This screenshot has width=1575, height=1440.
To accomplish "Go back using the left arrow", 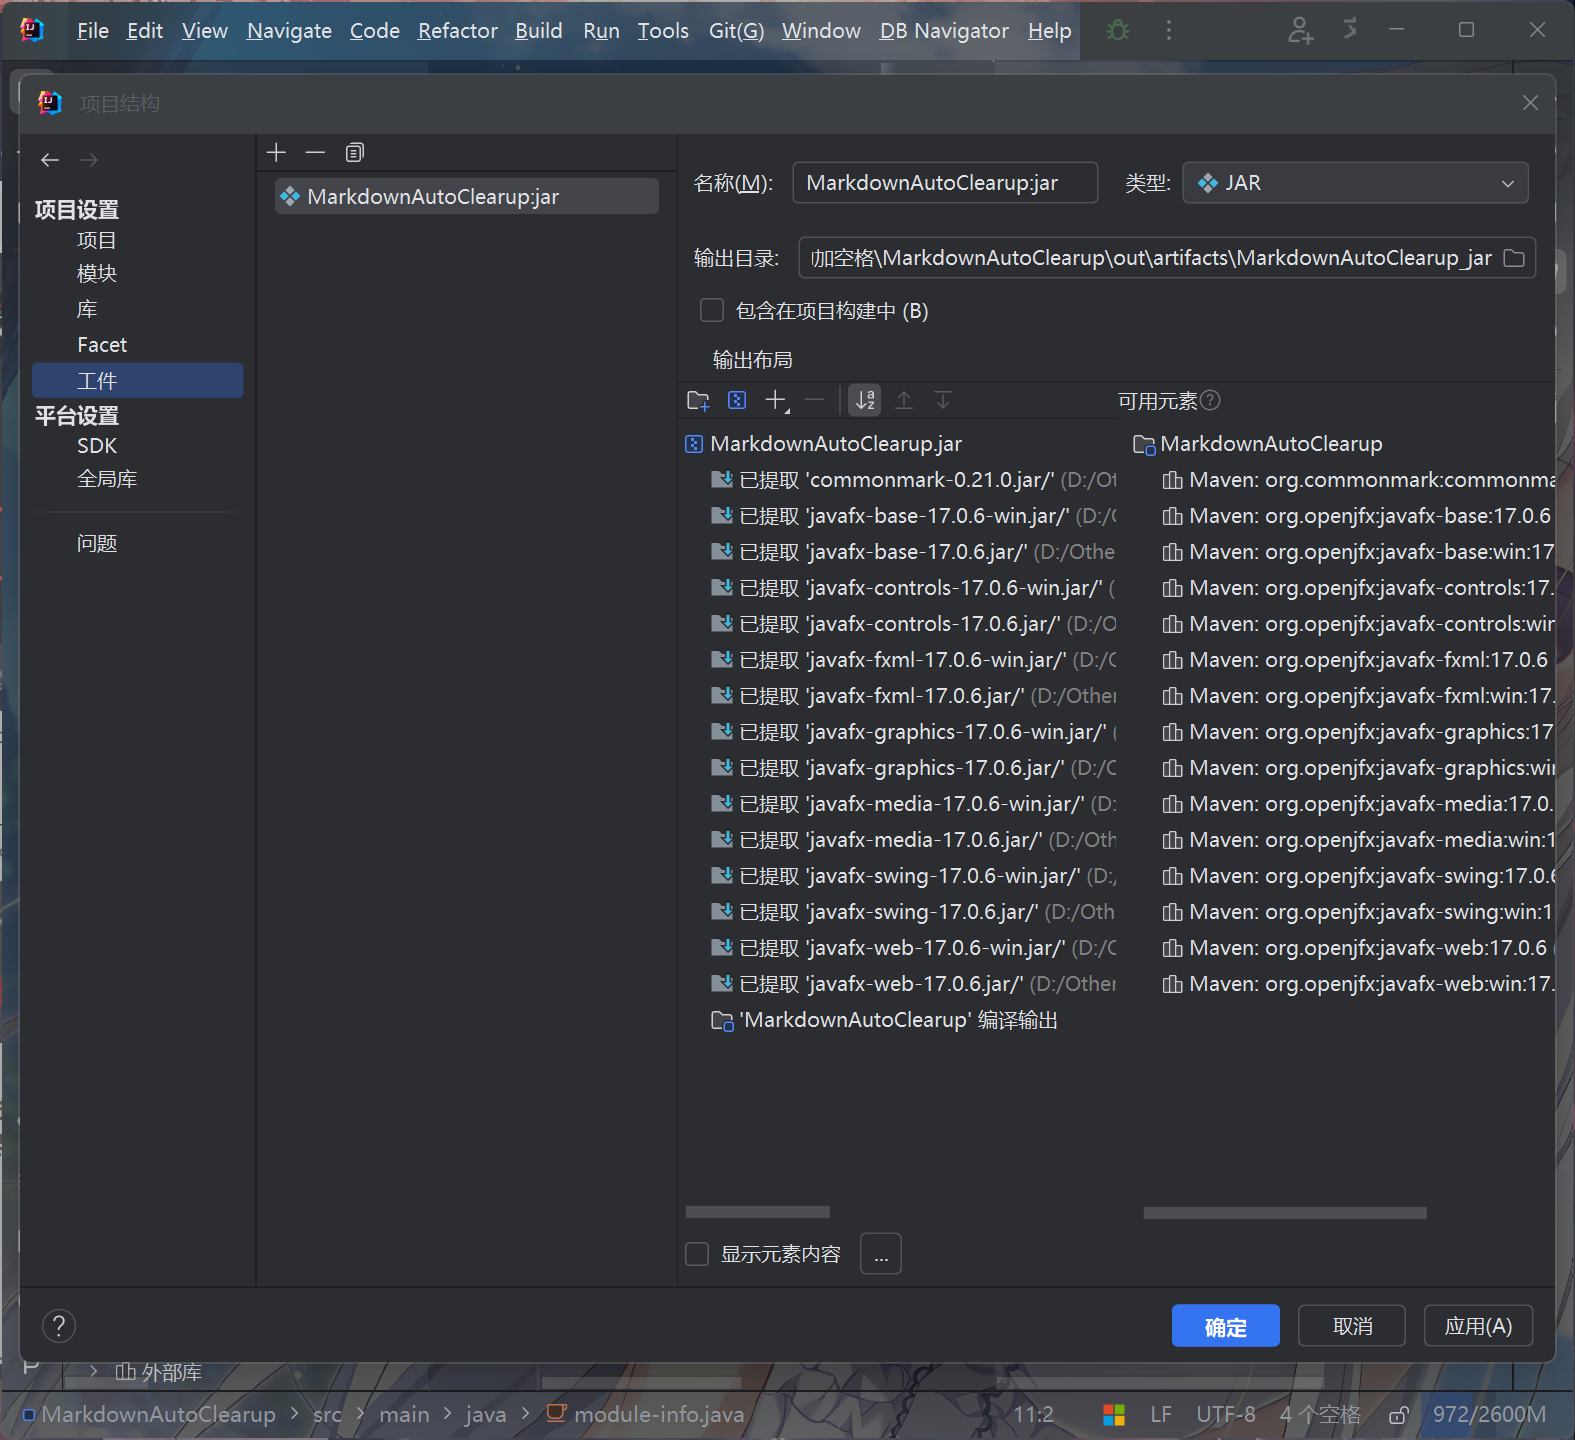I will [50, 160].
